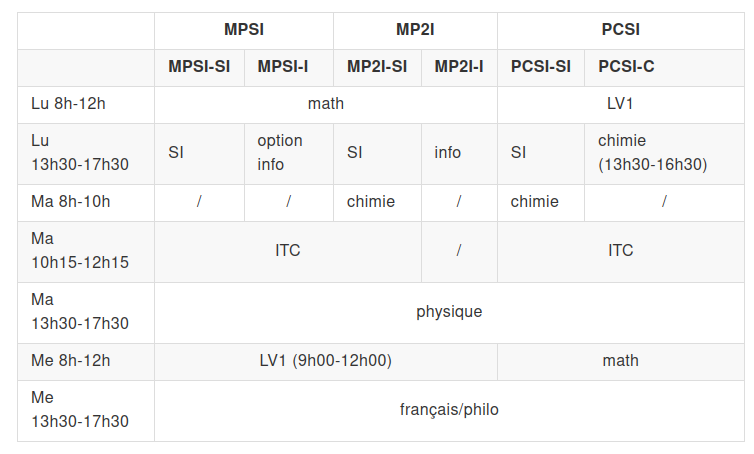Click the Monday morning "math" cell
754x454 pixels.
point(325,104)
